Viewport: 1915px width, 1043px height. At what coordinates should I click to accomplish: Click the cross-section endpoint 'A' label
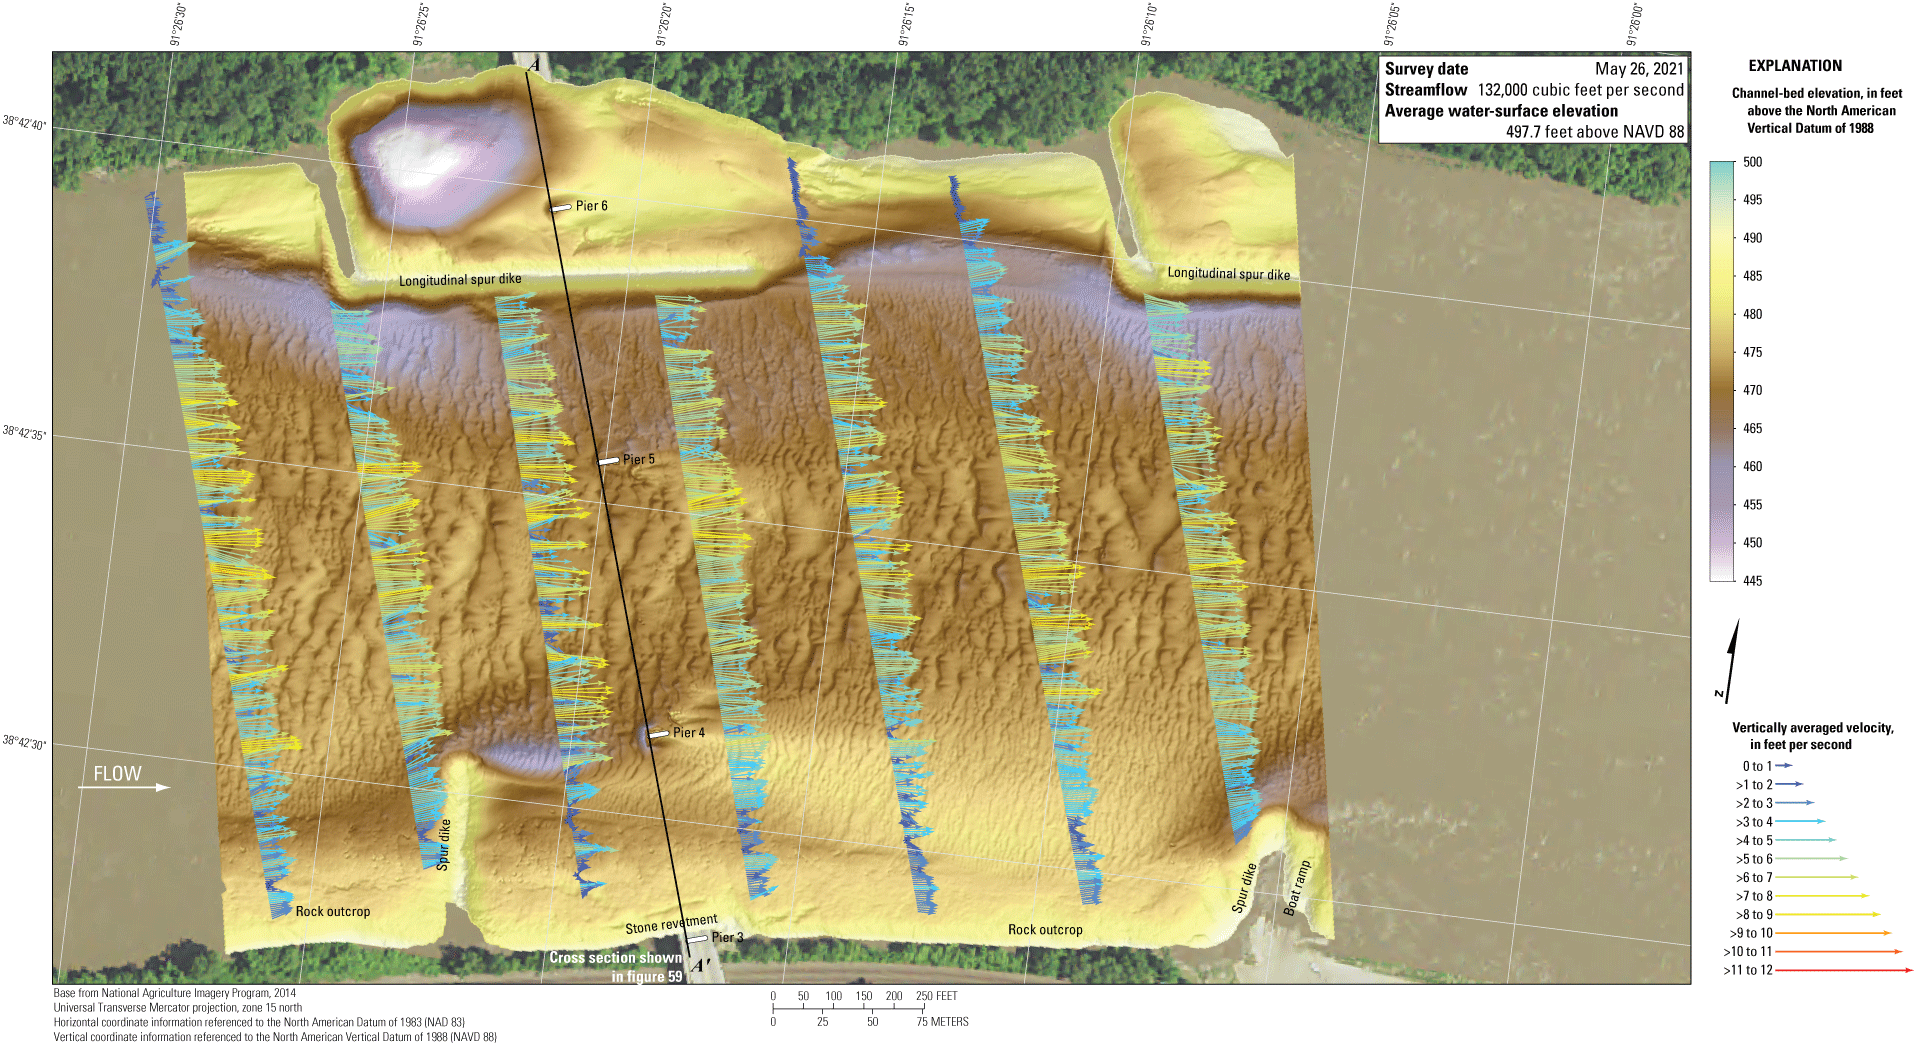(534, 65)
